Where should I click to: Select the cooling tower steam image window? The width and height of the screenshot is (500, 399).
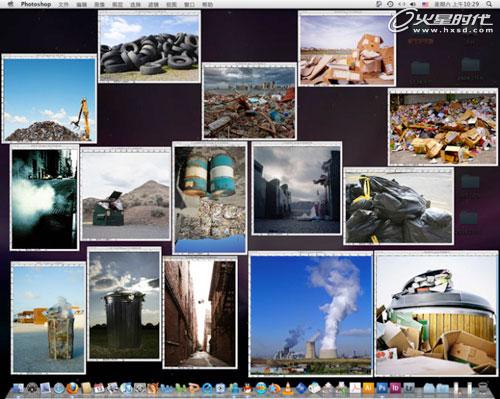pos(310,313)
